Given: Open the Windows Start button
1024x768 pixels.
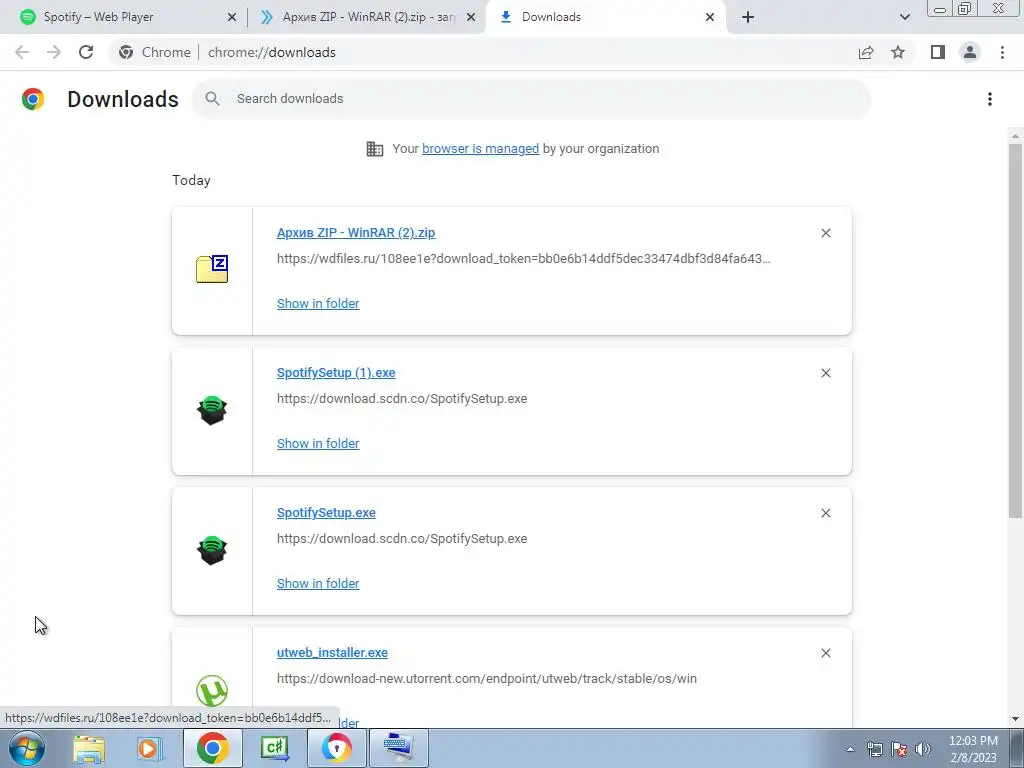Looking at the screenshot, I should point(26,748).
